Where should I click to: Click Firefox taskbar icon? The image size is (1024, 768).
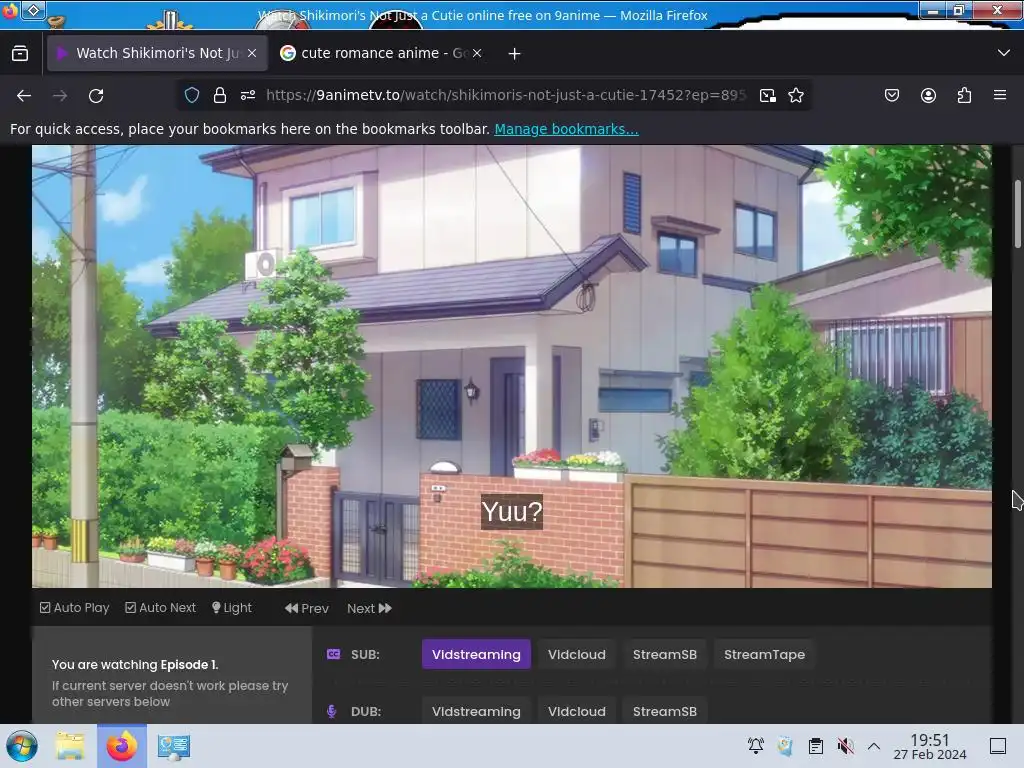pos(121,746)
